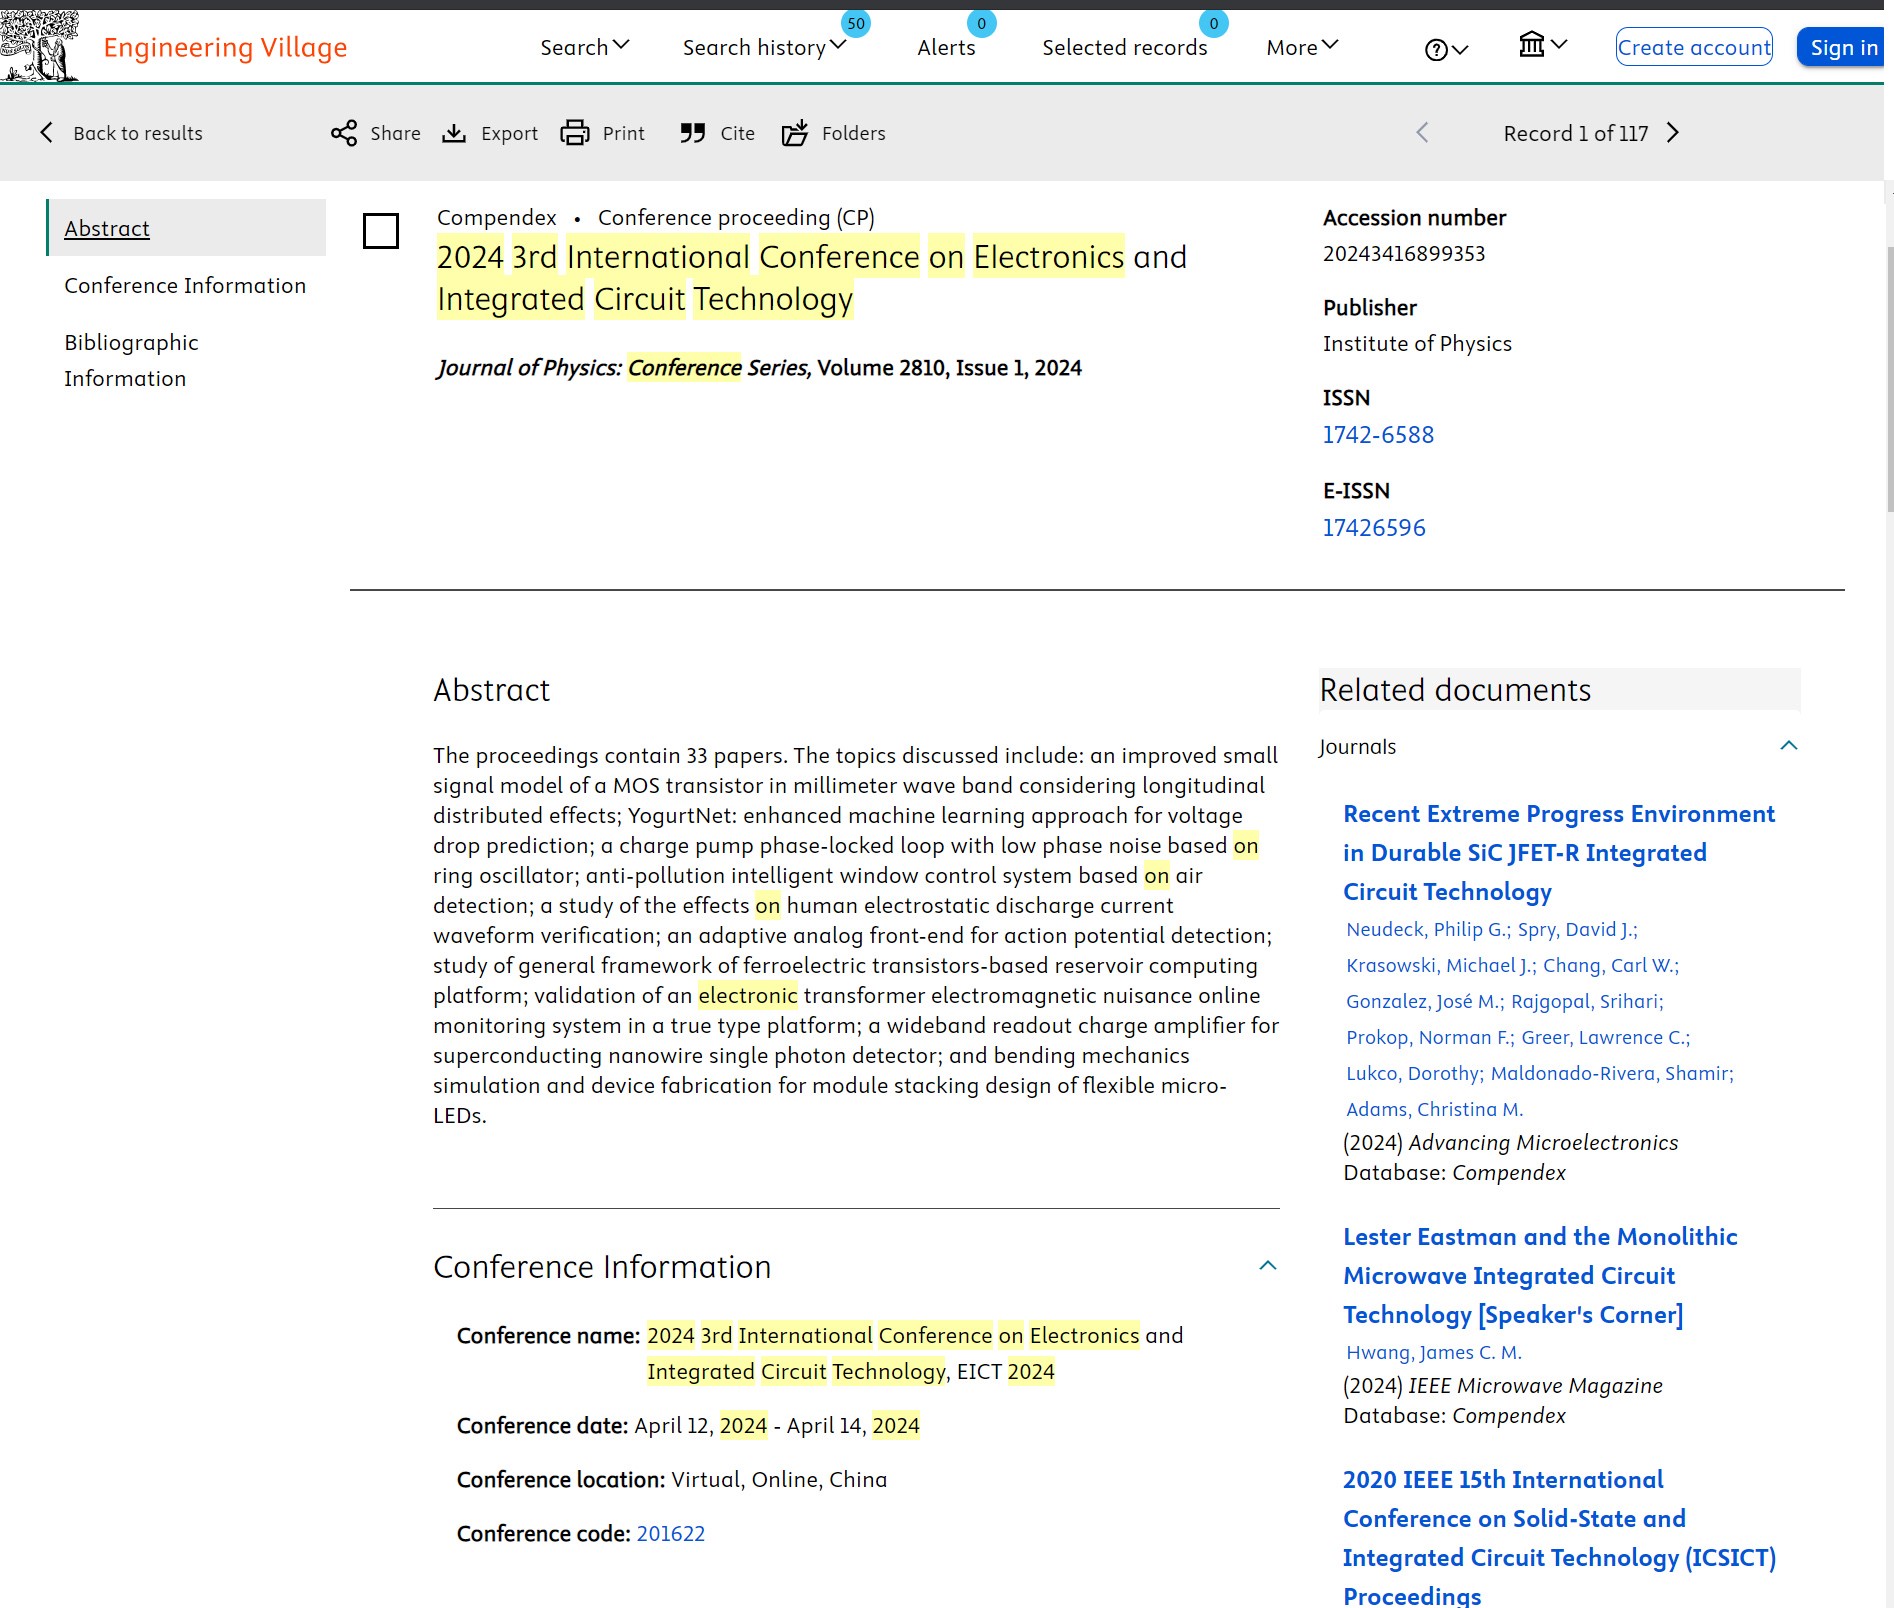Open author Hwang, James C. M.
Screen dimensions: 1894x1608
(1433, 1352)
